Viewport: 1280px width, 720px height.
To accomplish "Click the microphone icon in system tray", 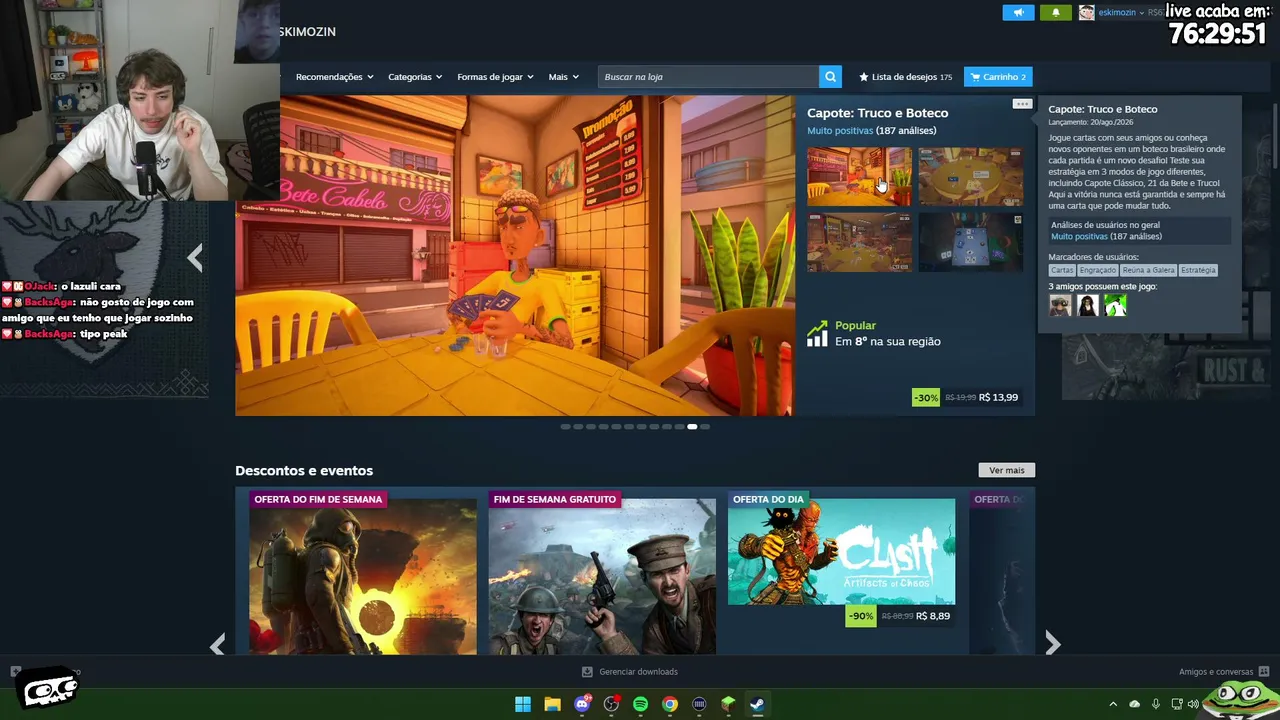I will pyautogui.click(x=1156, y=704).
